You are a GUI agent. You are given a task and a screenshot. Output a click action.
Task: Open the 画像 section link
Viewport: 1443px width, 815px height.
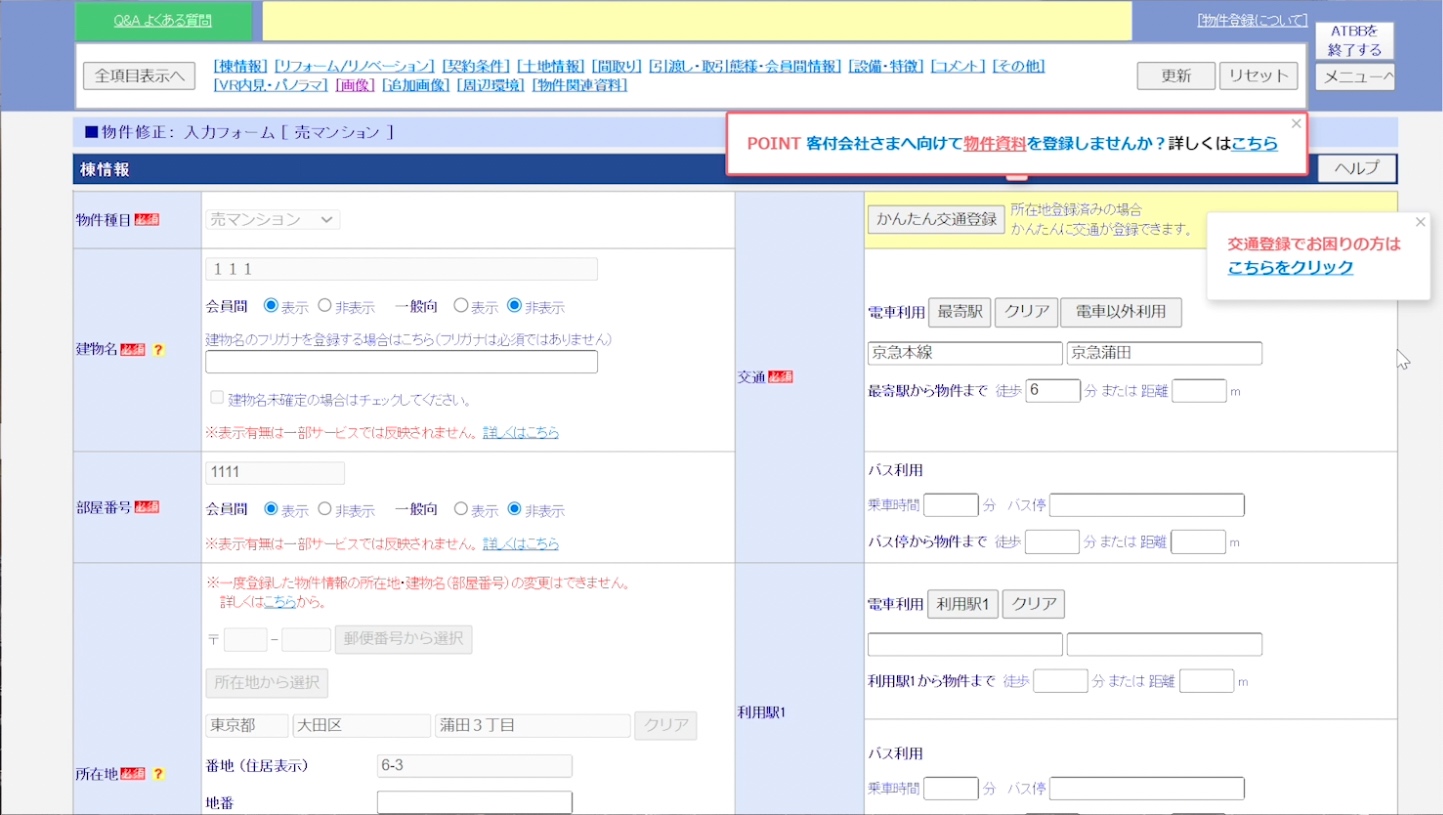click(355, 85)
